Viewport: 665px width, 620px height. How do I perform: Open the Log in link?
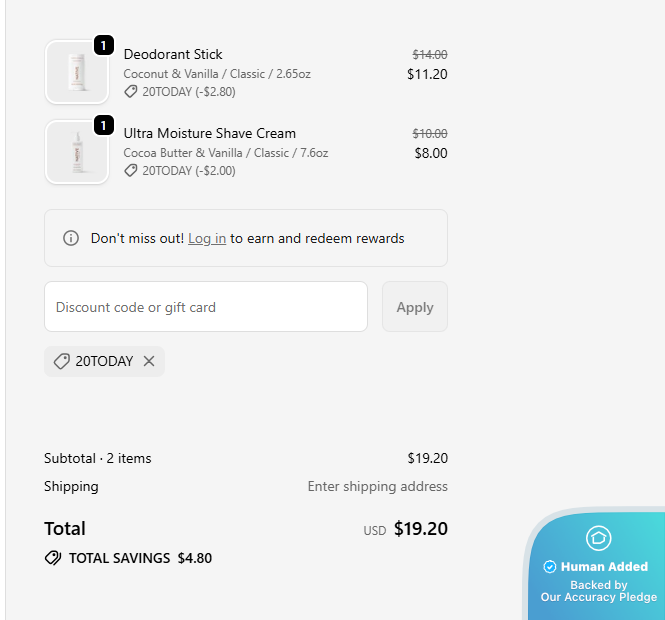click(x=207, y=238)
